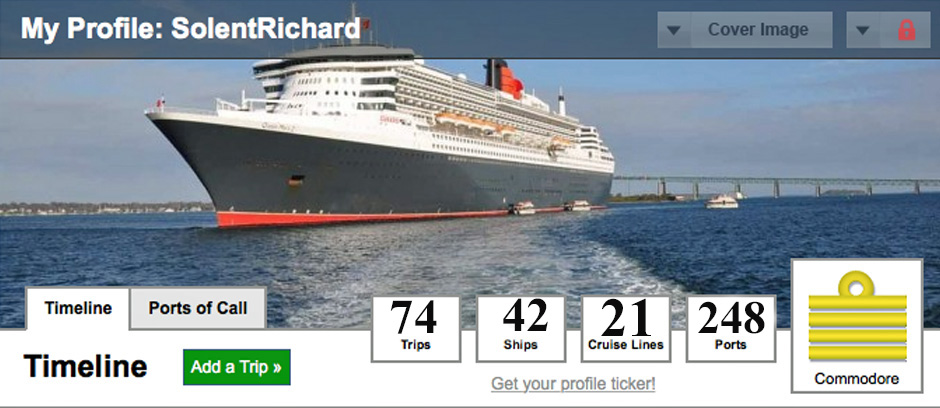Click the My Profile: SolentRichard heading
The image size is (940, 408).
(191, 29)
